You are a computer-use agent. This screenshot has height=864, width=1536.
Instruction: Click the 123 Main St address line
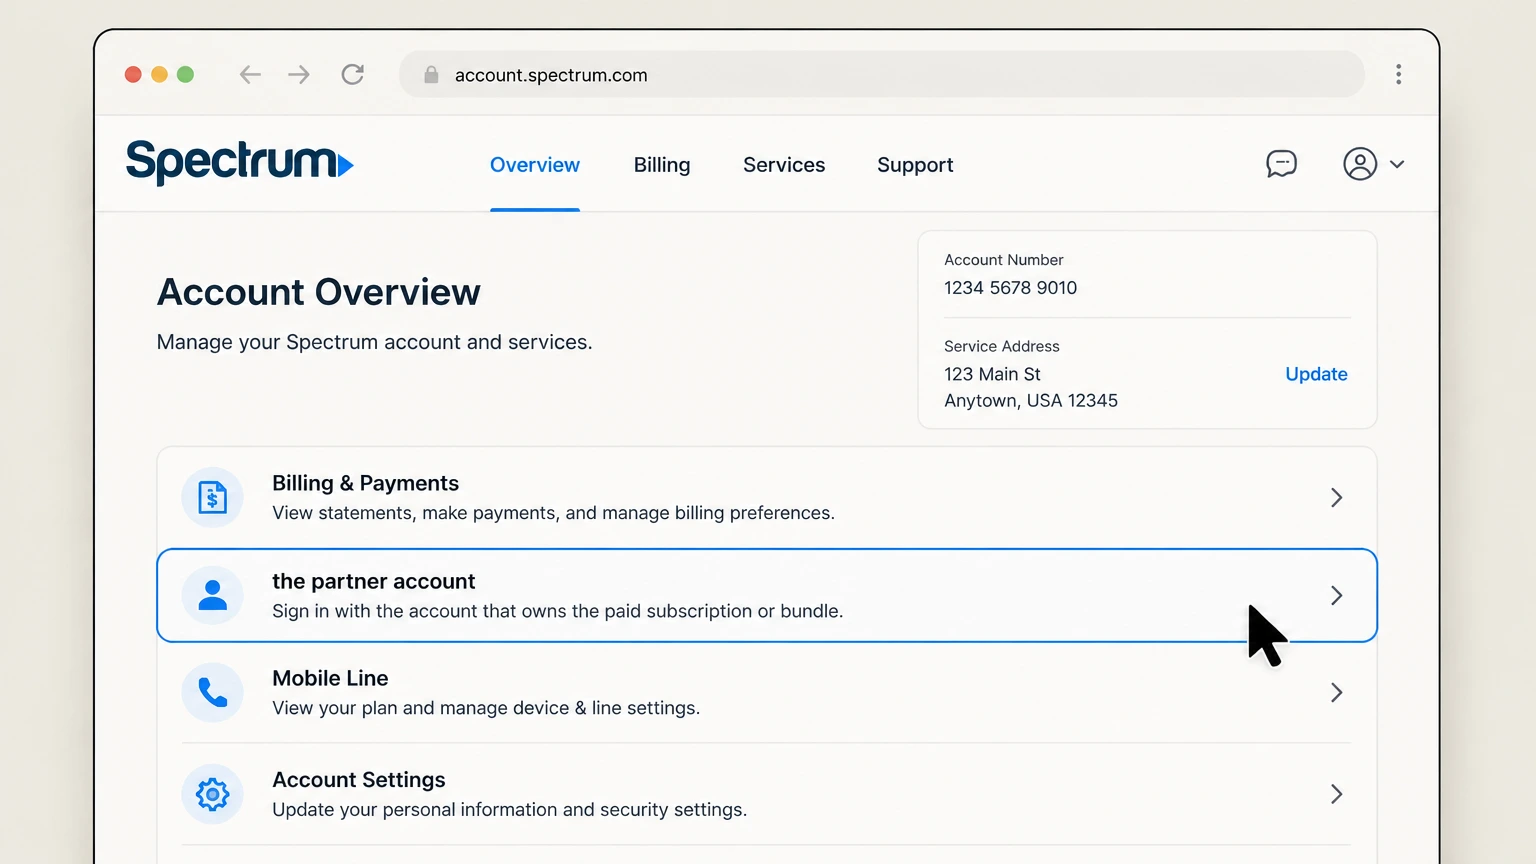[x=992, y=374]
